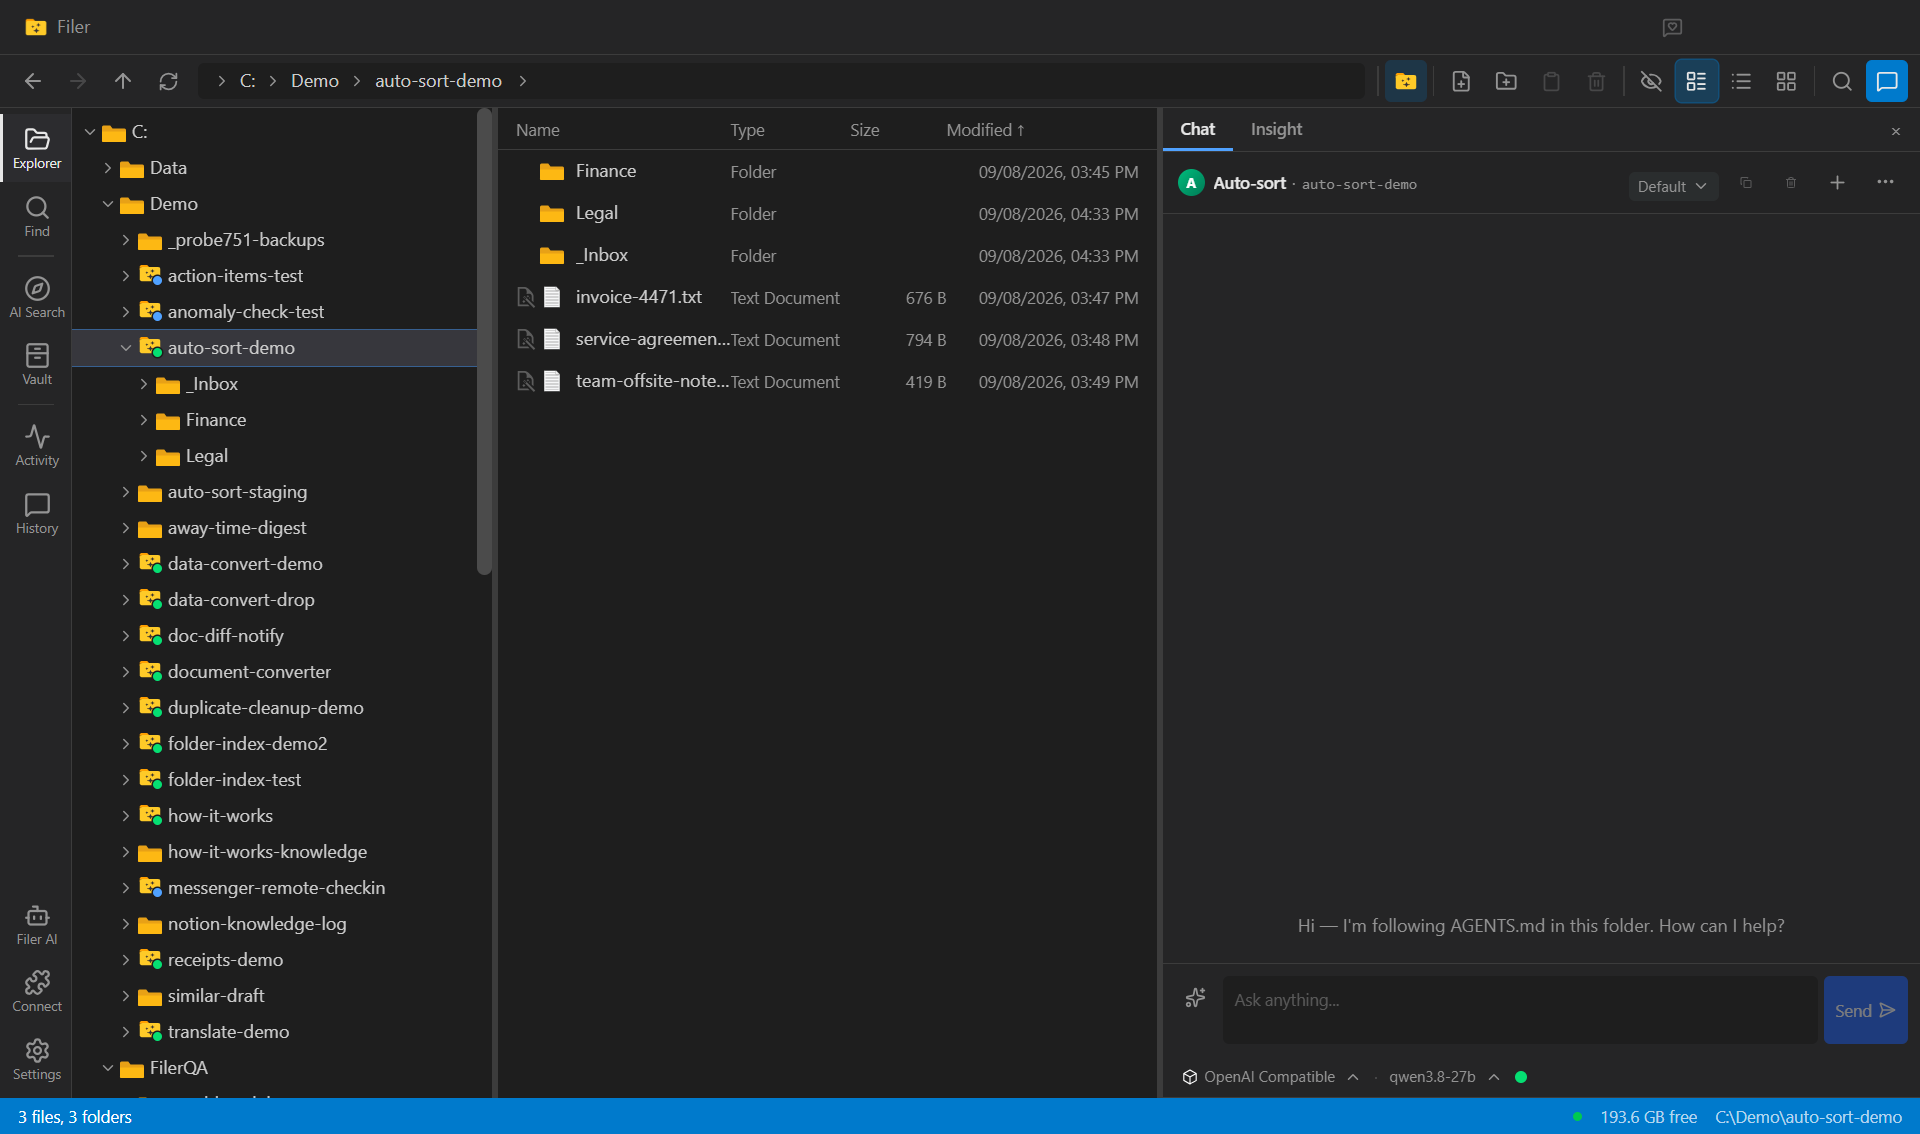Select the Finance folder in file list
Screen dimensions: 1920x1134
[827, 172]
